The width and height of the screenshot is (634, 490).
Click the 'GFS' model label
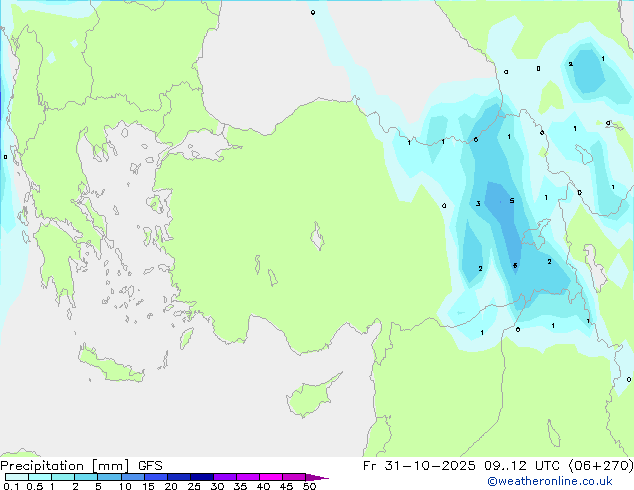pos(150,466)
